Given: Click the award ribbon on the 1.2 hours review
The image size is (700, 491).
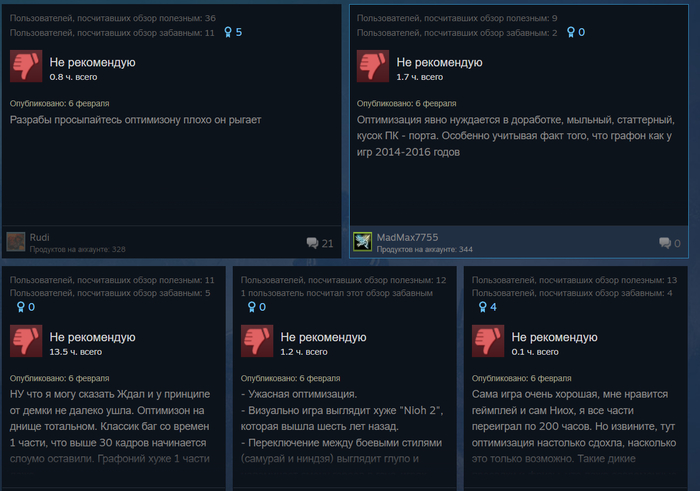Looking at the screenshot, I should point(257,307).
